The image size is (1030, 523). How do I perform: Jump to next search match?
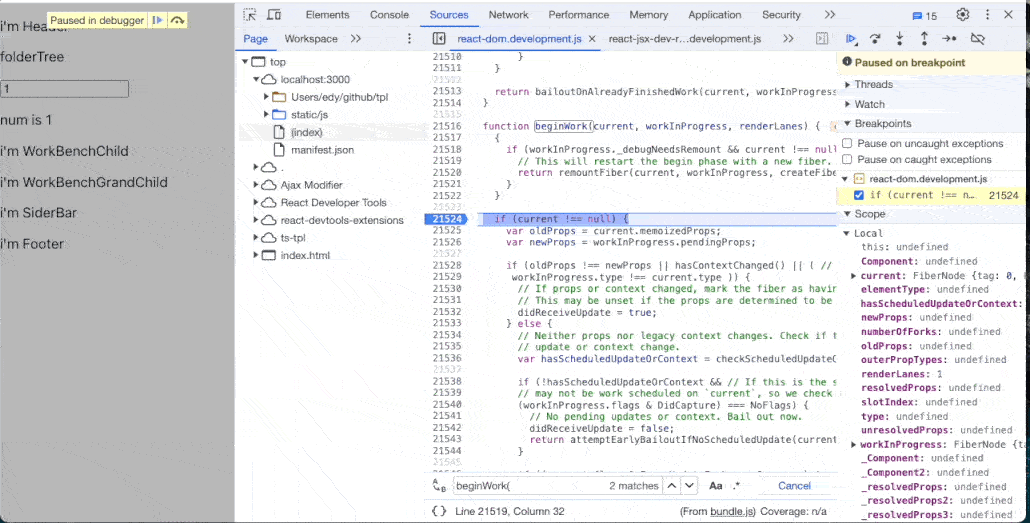point(688,486)
